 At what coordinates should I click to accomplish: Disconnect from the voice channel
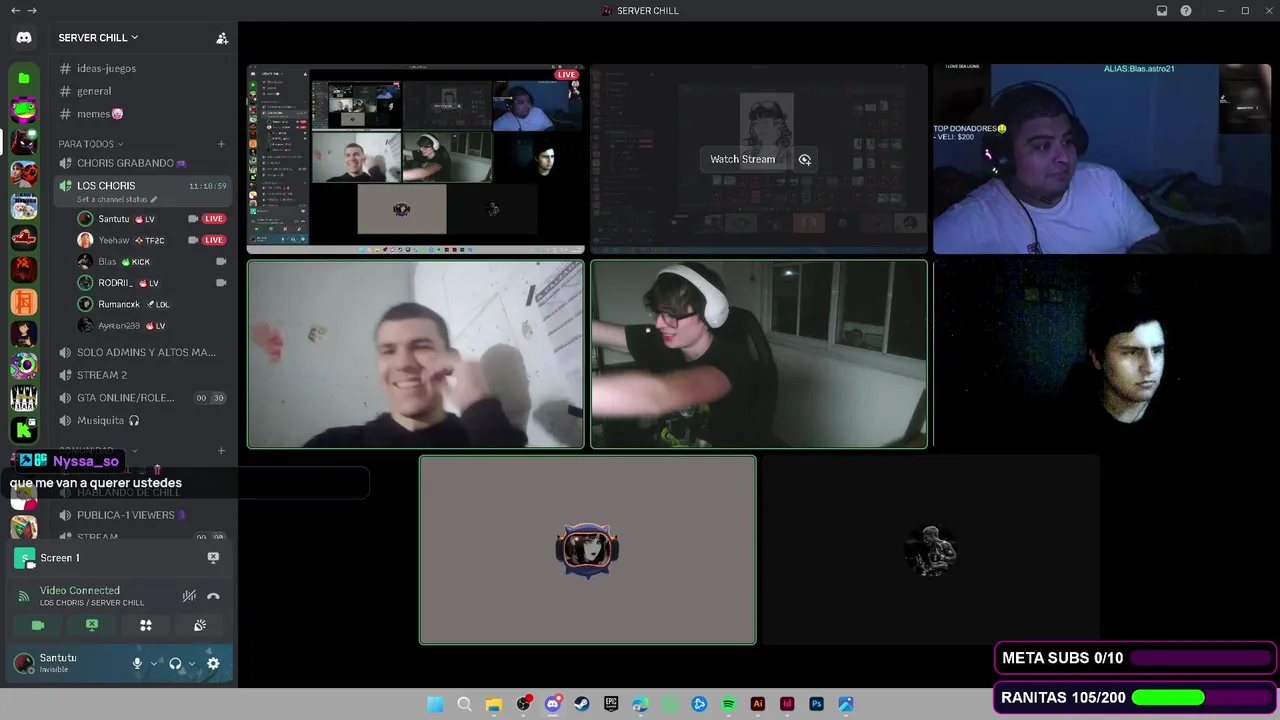(x=213, y=596)
